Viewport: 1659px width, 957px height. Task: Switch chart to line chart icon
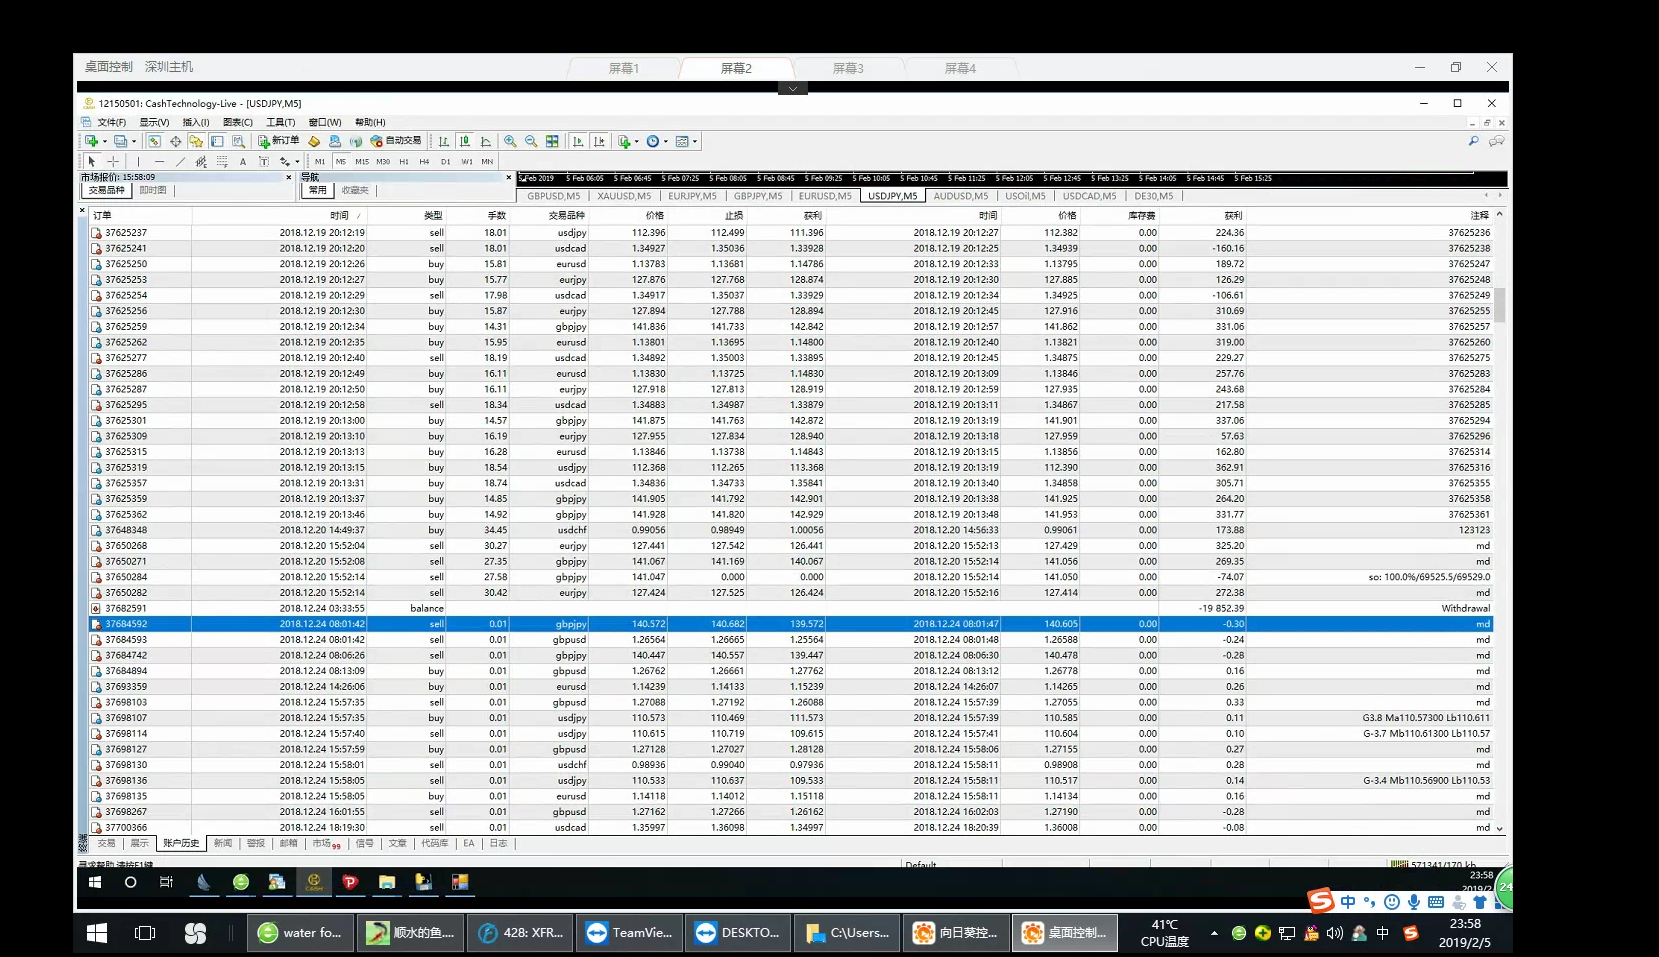pos(485,141)
